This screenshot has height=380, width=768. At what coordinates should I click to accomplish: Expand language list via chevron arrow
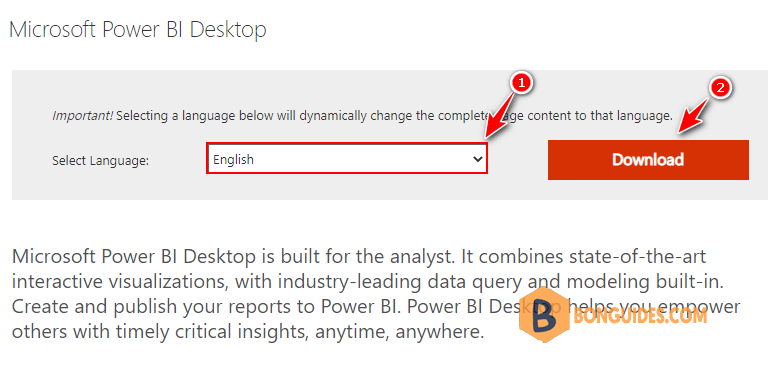pyautogui.click(x=477, y=159)
